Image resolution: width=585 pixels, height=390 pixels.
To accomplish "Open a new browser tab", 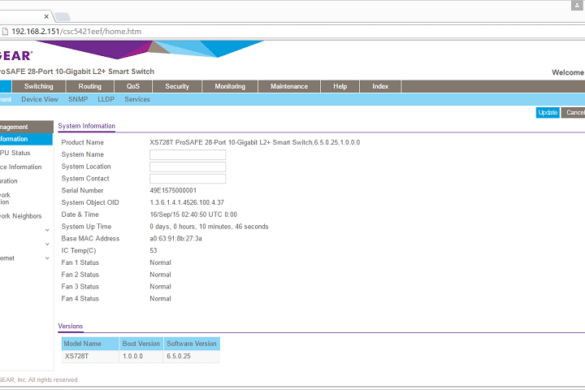I will [62, 17].
